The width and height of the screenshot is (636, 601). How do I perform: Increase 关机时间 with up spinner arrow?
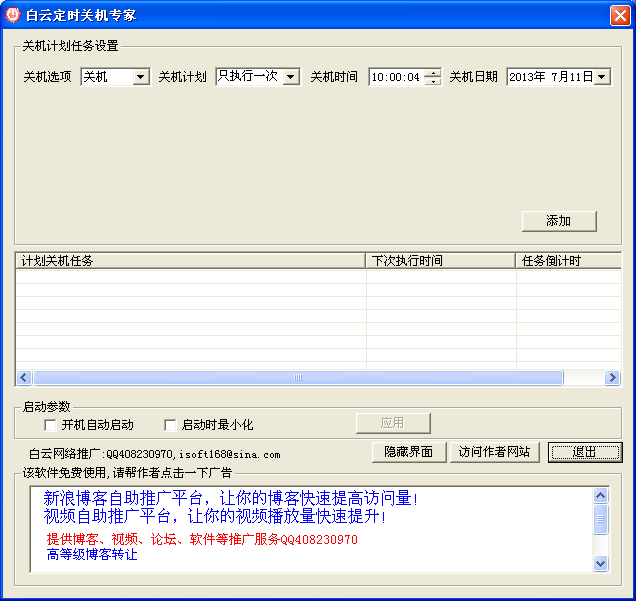pos(432,72)
